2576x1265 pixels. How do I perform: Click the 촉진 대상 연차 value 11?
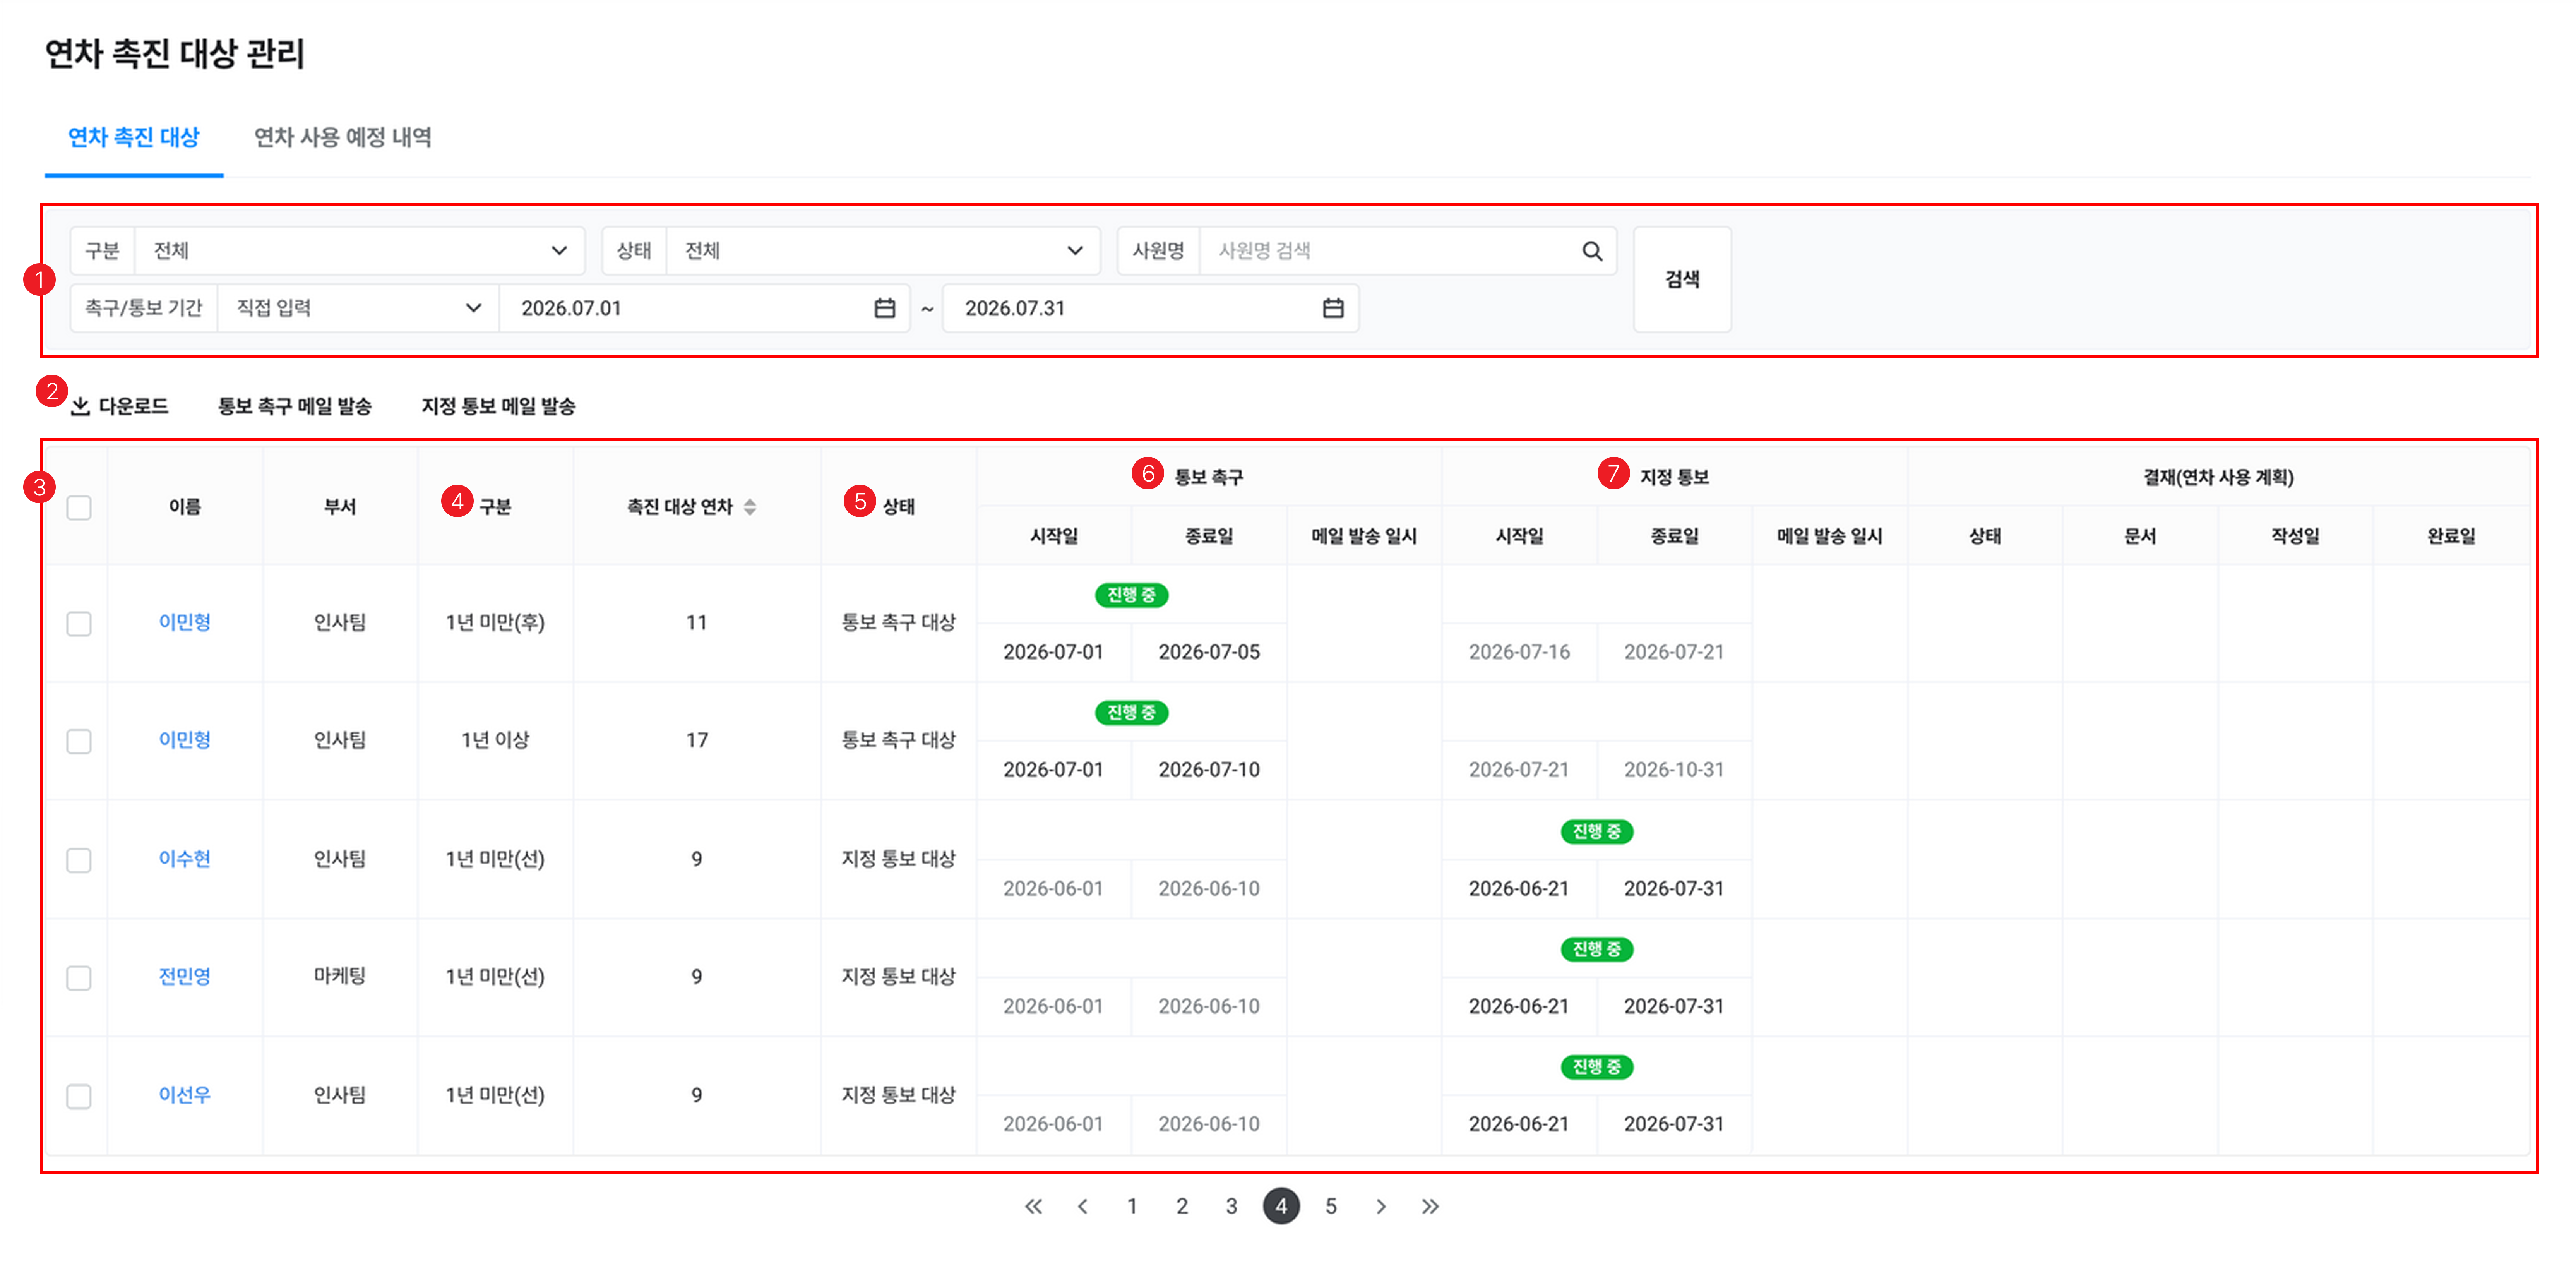tap(697, 622)
